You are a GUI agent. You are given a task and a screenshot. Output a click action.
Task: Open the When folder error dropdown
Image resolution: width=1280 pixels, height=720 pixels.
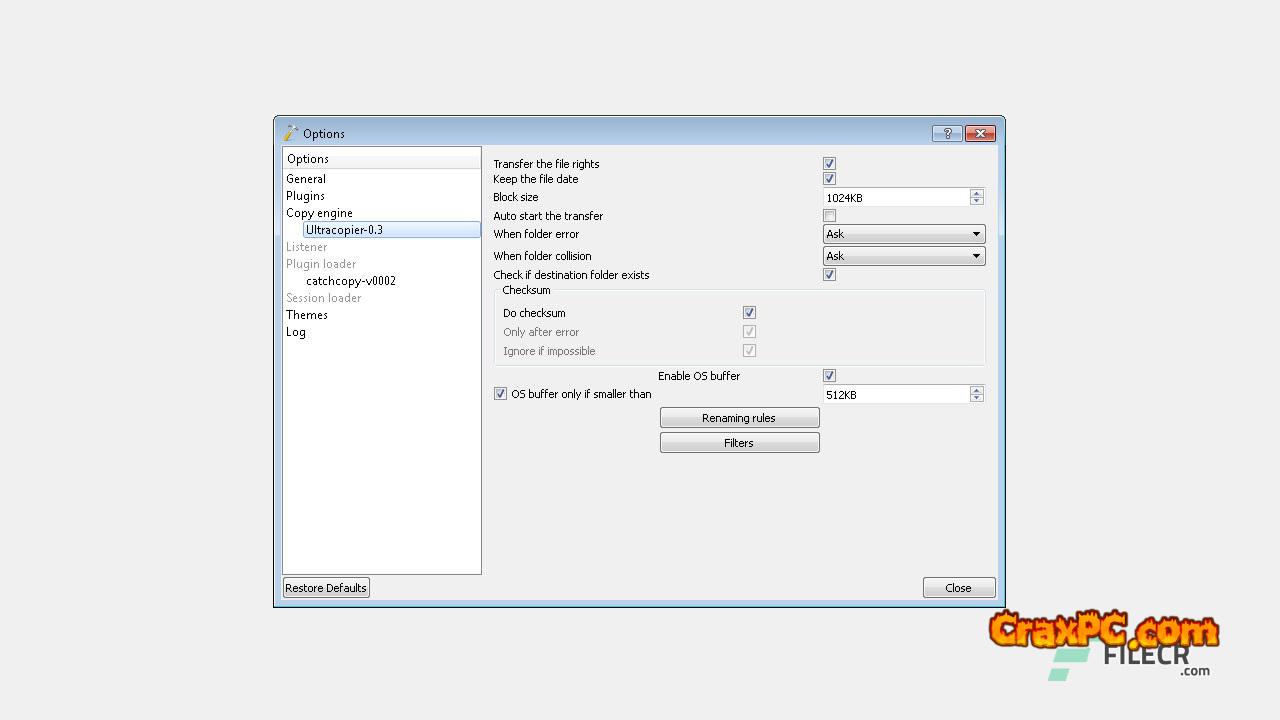(903, 234)
